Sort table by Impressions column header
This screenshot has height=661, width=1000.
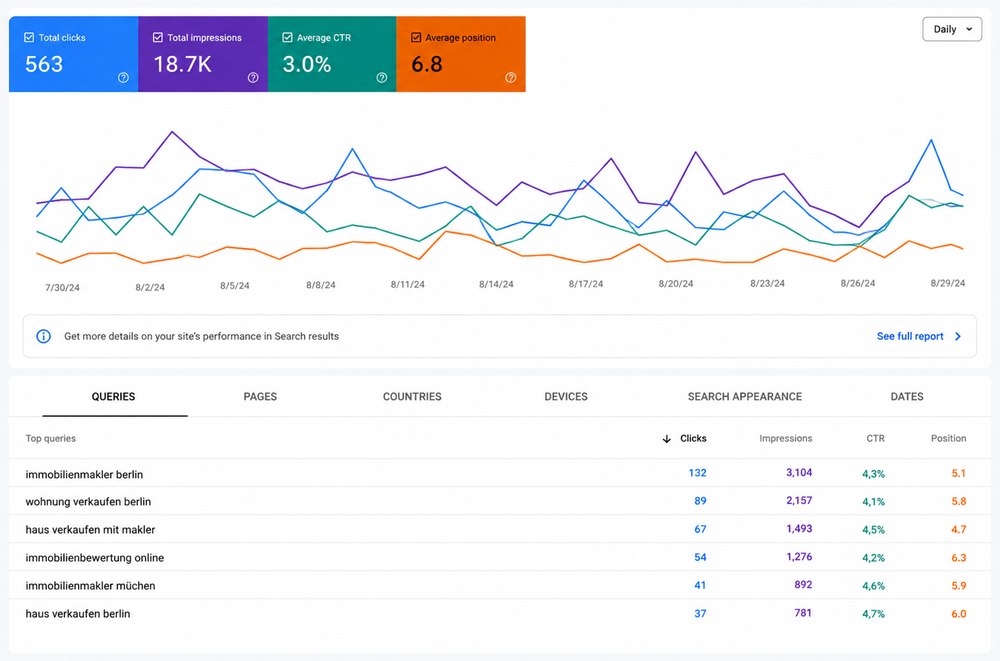tap(786, 438)
